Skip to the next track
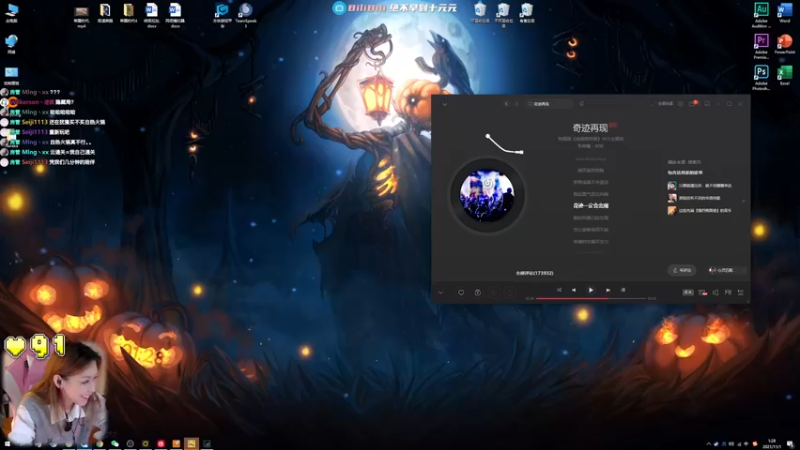 [x=608, y=290]
